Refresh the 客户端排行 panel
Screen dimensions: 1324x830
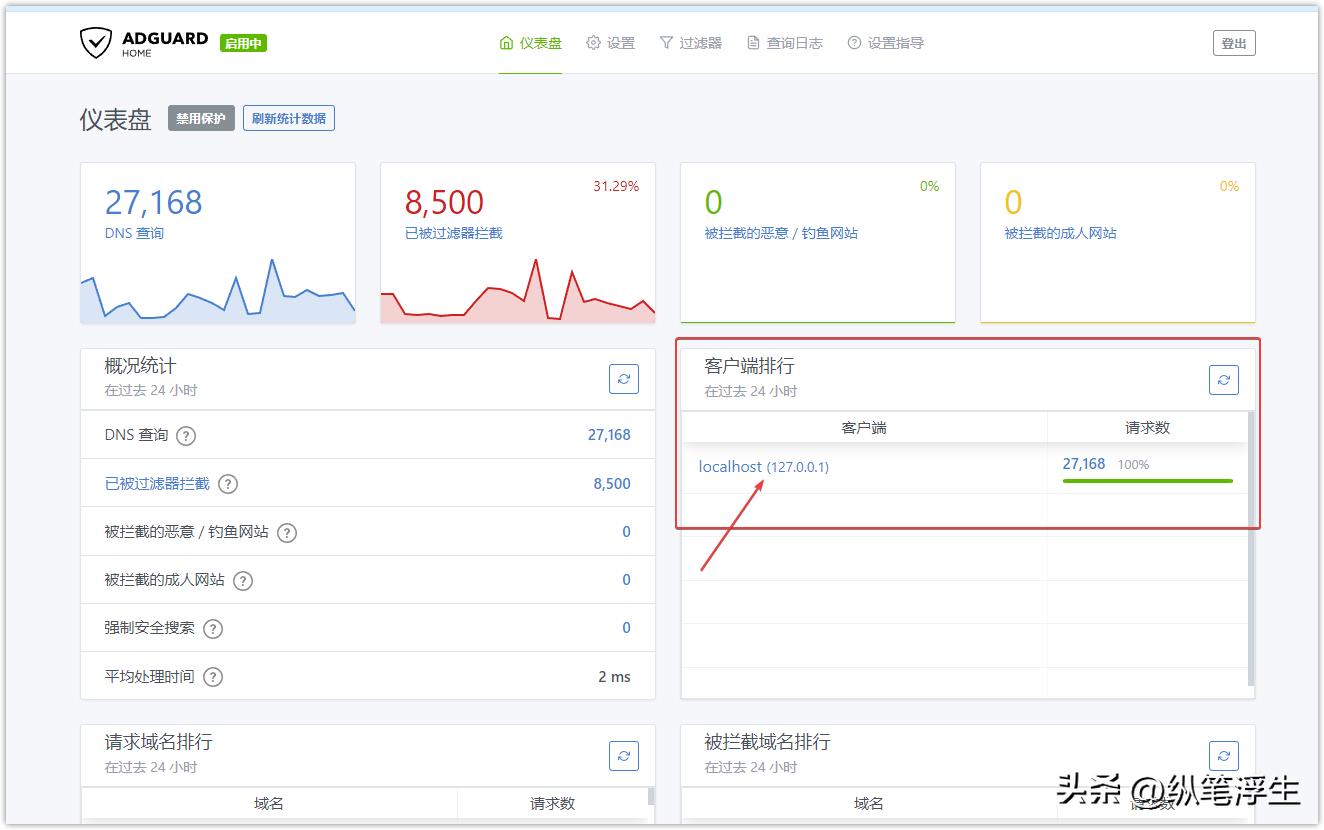pos(1223,379)
